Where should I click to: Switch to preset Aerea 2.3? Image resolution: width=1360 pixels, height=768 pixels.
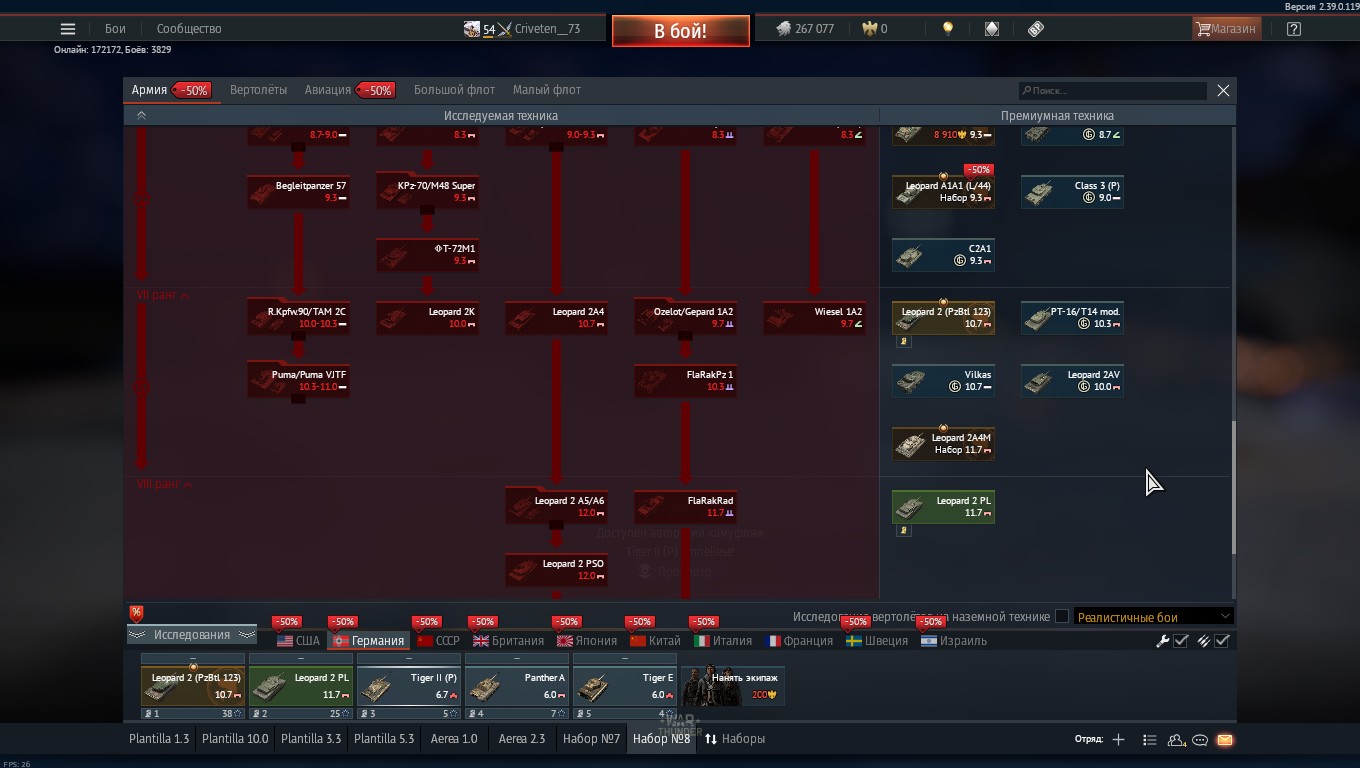point(522,739)
